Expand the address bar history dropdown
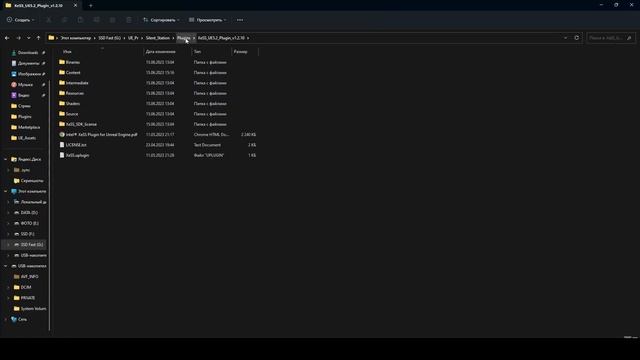 point(565,38)
